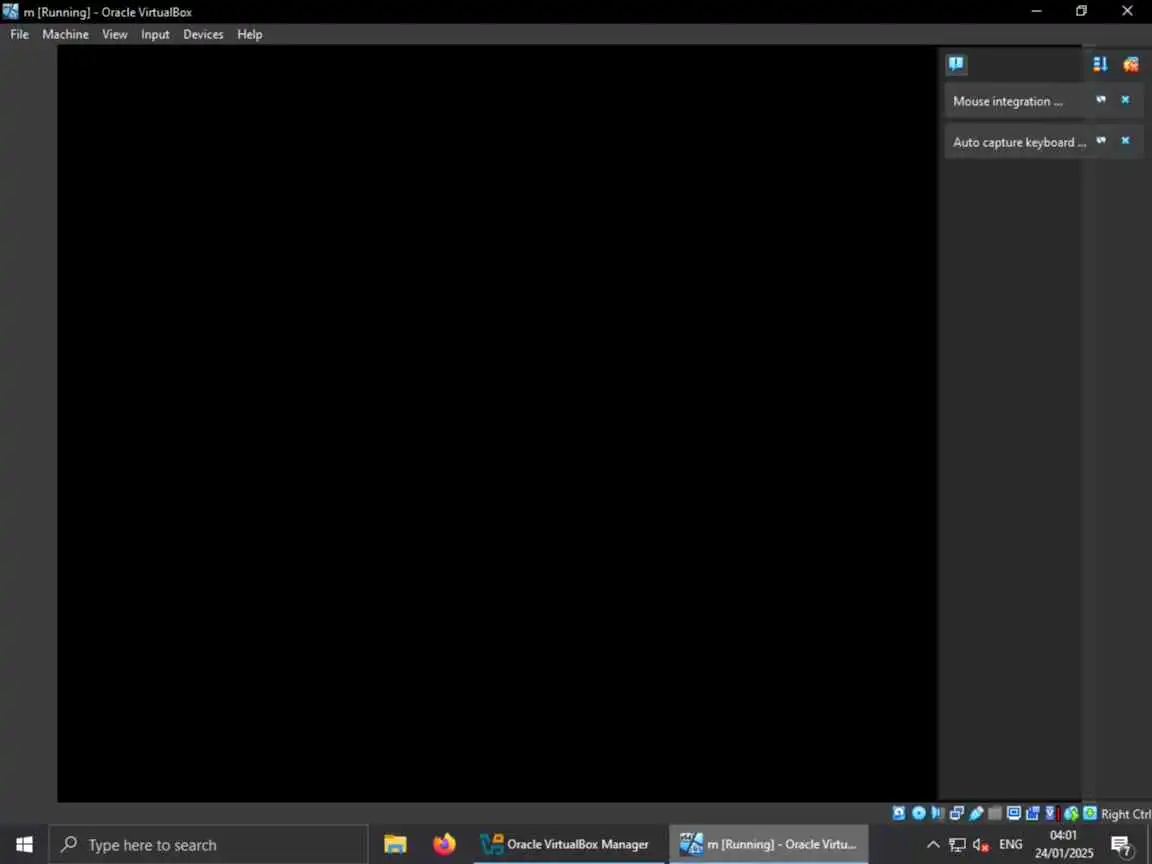The width and height of the screenshot is (1152, 864).
Task: Click the Right Ctrl host key label
Action: click(x=1126, y=814)
